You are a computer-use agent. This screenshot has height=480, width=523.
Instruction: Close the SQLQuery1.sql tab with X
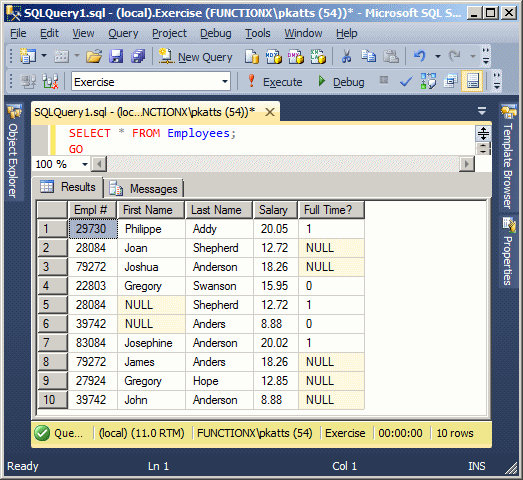click(x=270, y=112)
